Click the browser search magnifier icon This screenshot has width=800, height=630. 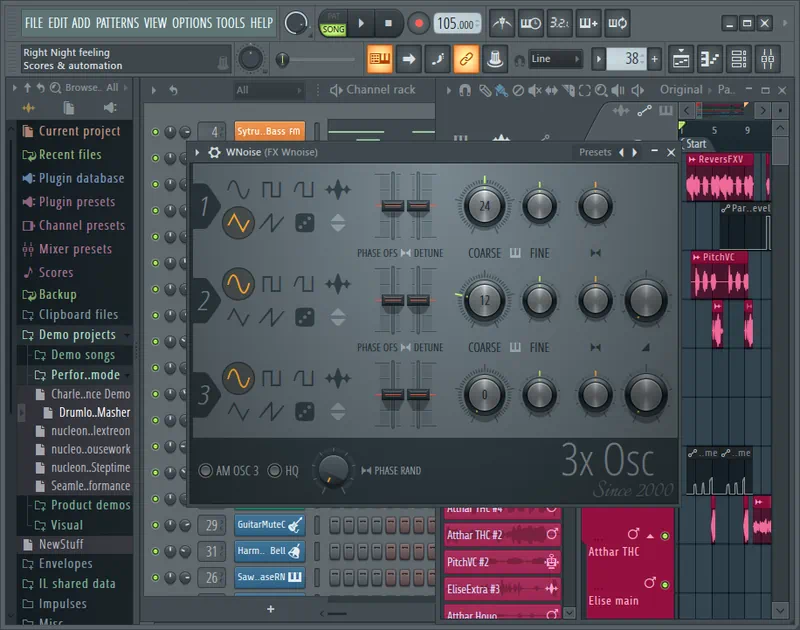(55, 88)
